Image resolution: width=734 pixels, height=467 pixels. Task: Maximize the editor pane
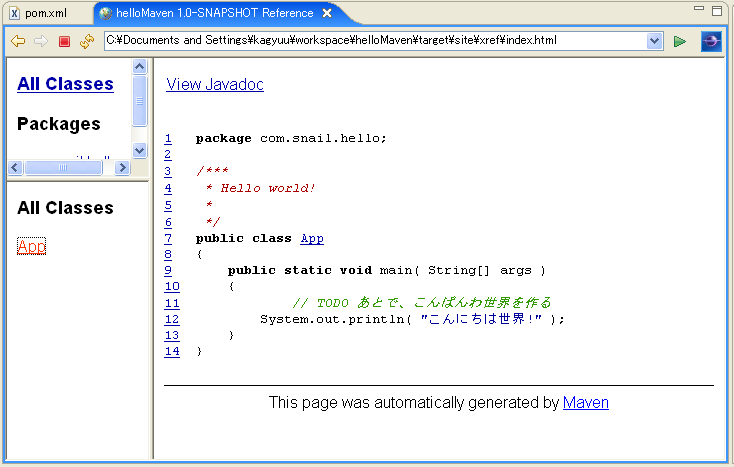tap(717, 11)
